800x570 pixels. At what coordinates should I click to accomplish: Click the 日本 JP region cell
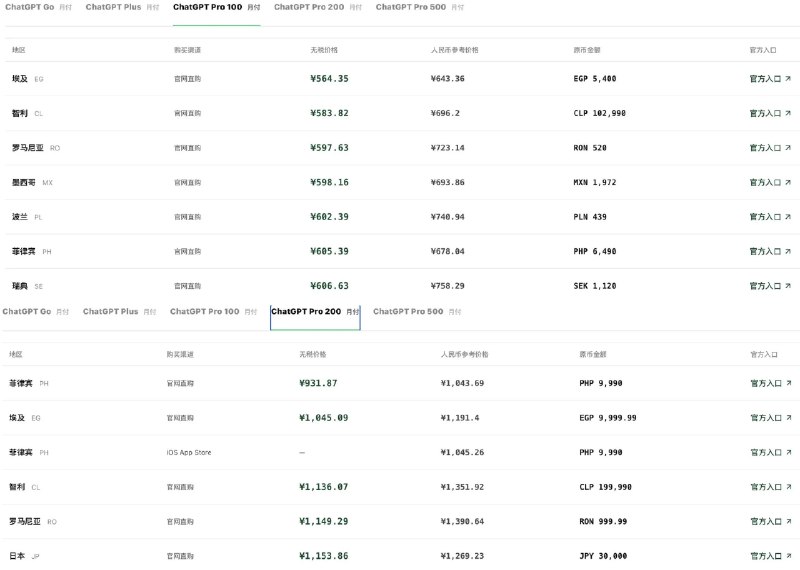(24, 556)
